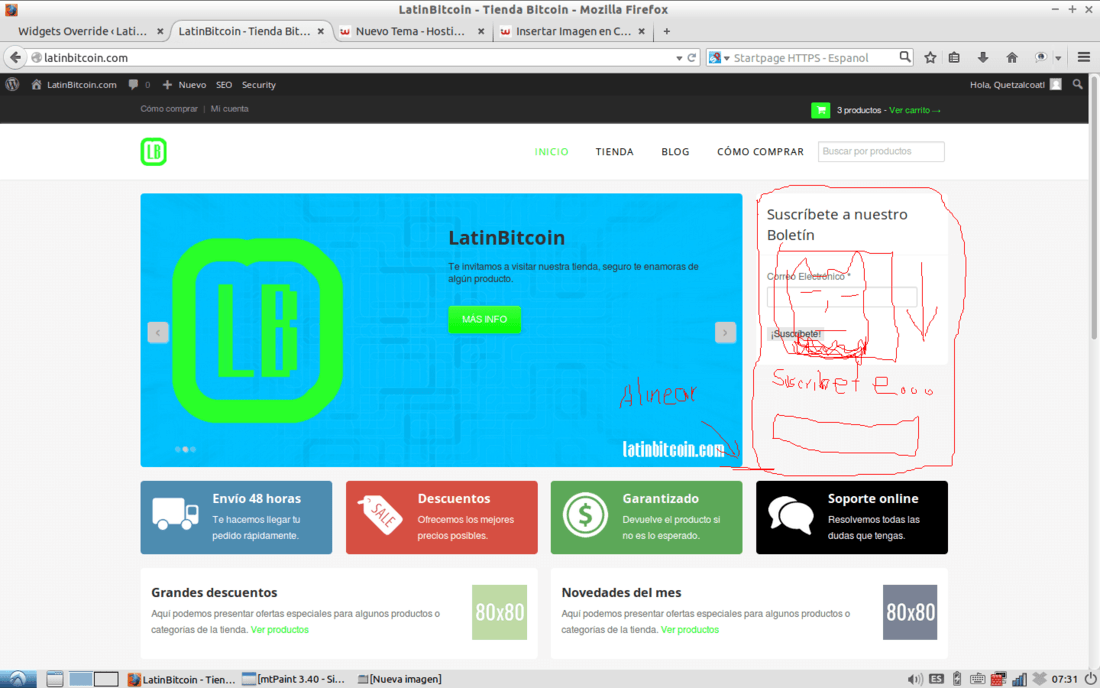This screenshot has height=688, width=1100.
Task: Click Quetzalcoatl user avatar icon
Action: click(x=1056, y=84)
